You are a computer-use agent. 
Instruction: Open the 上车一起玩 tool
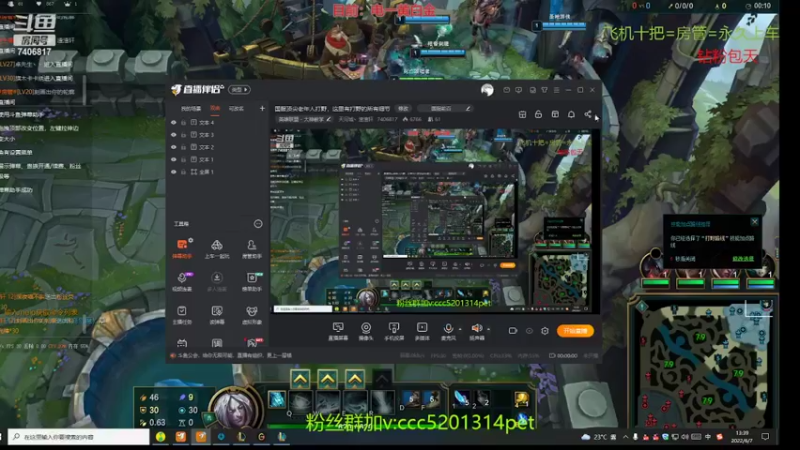pyautogui.click(x=217, y=248)
